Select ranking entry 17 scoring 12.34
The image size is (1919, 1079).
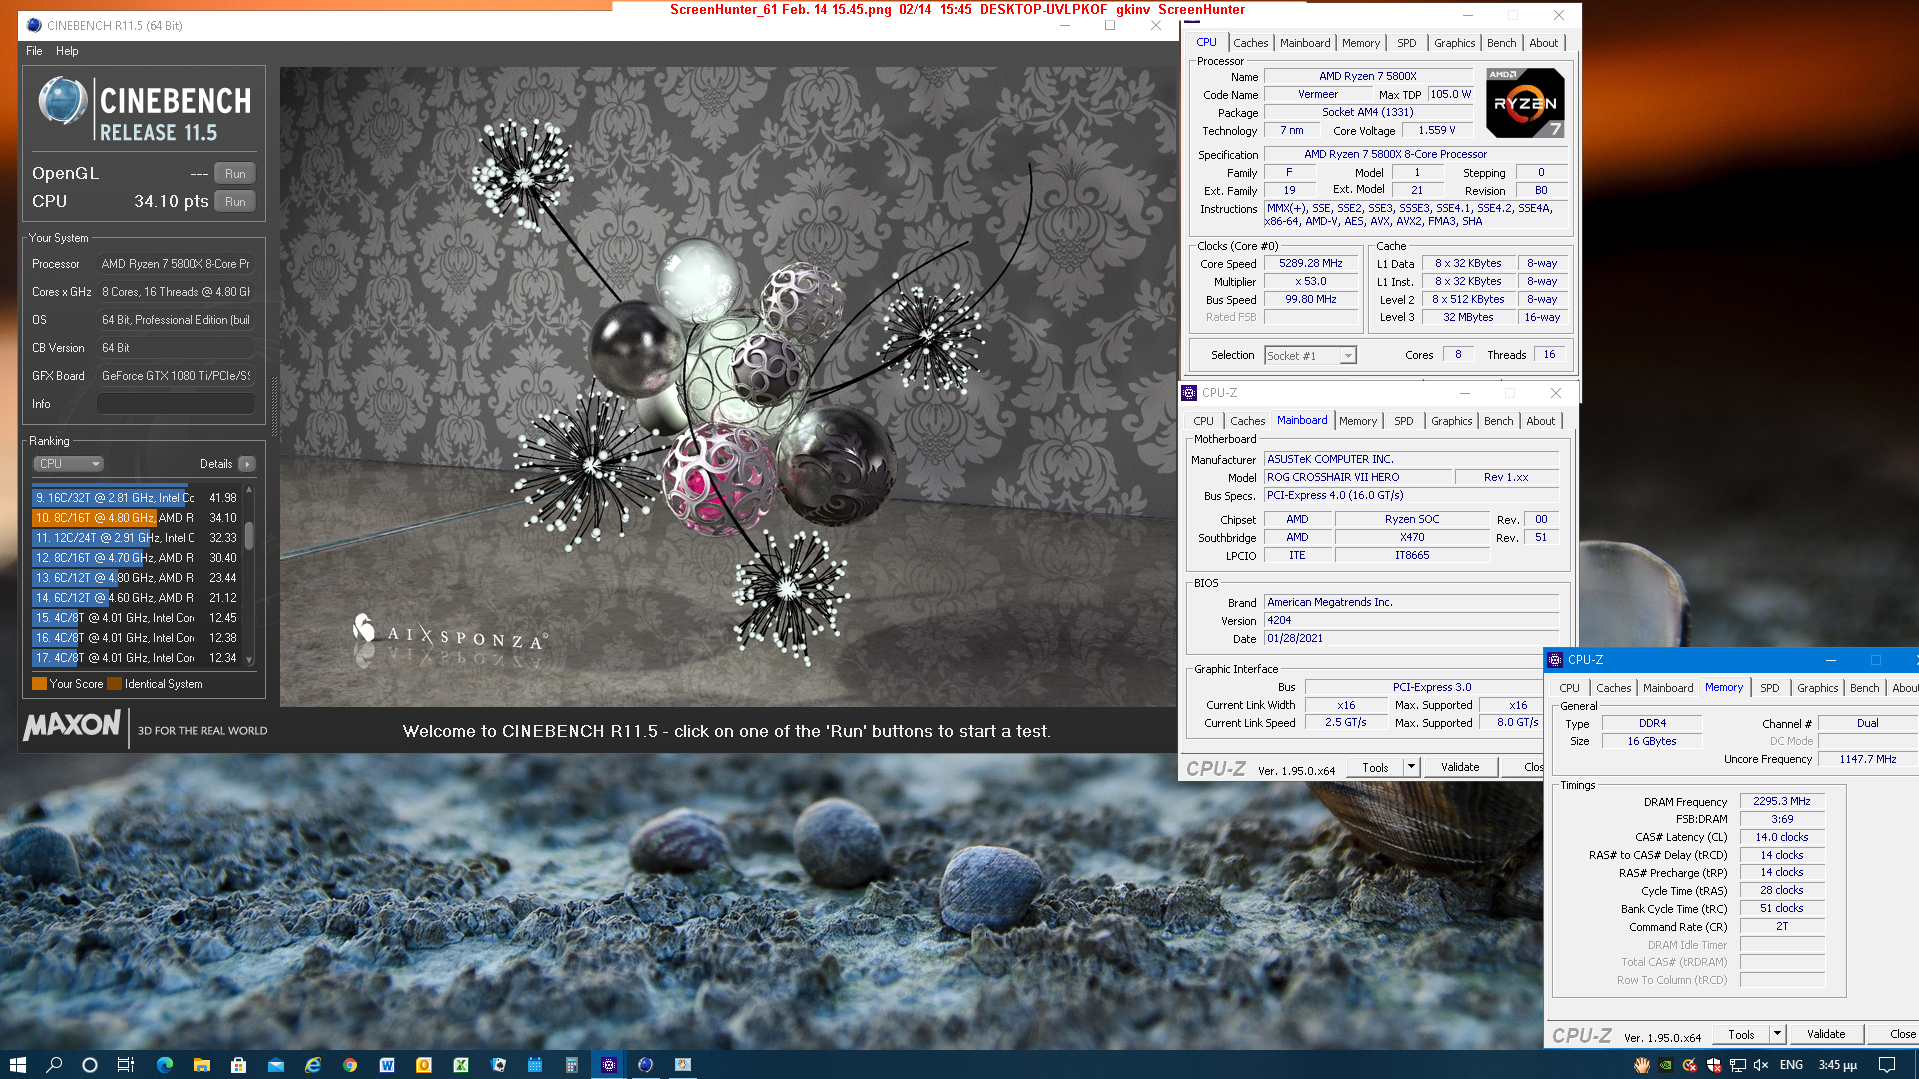point(136,657)
